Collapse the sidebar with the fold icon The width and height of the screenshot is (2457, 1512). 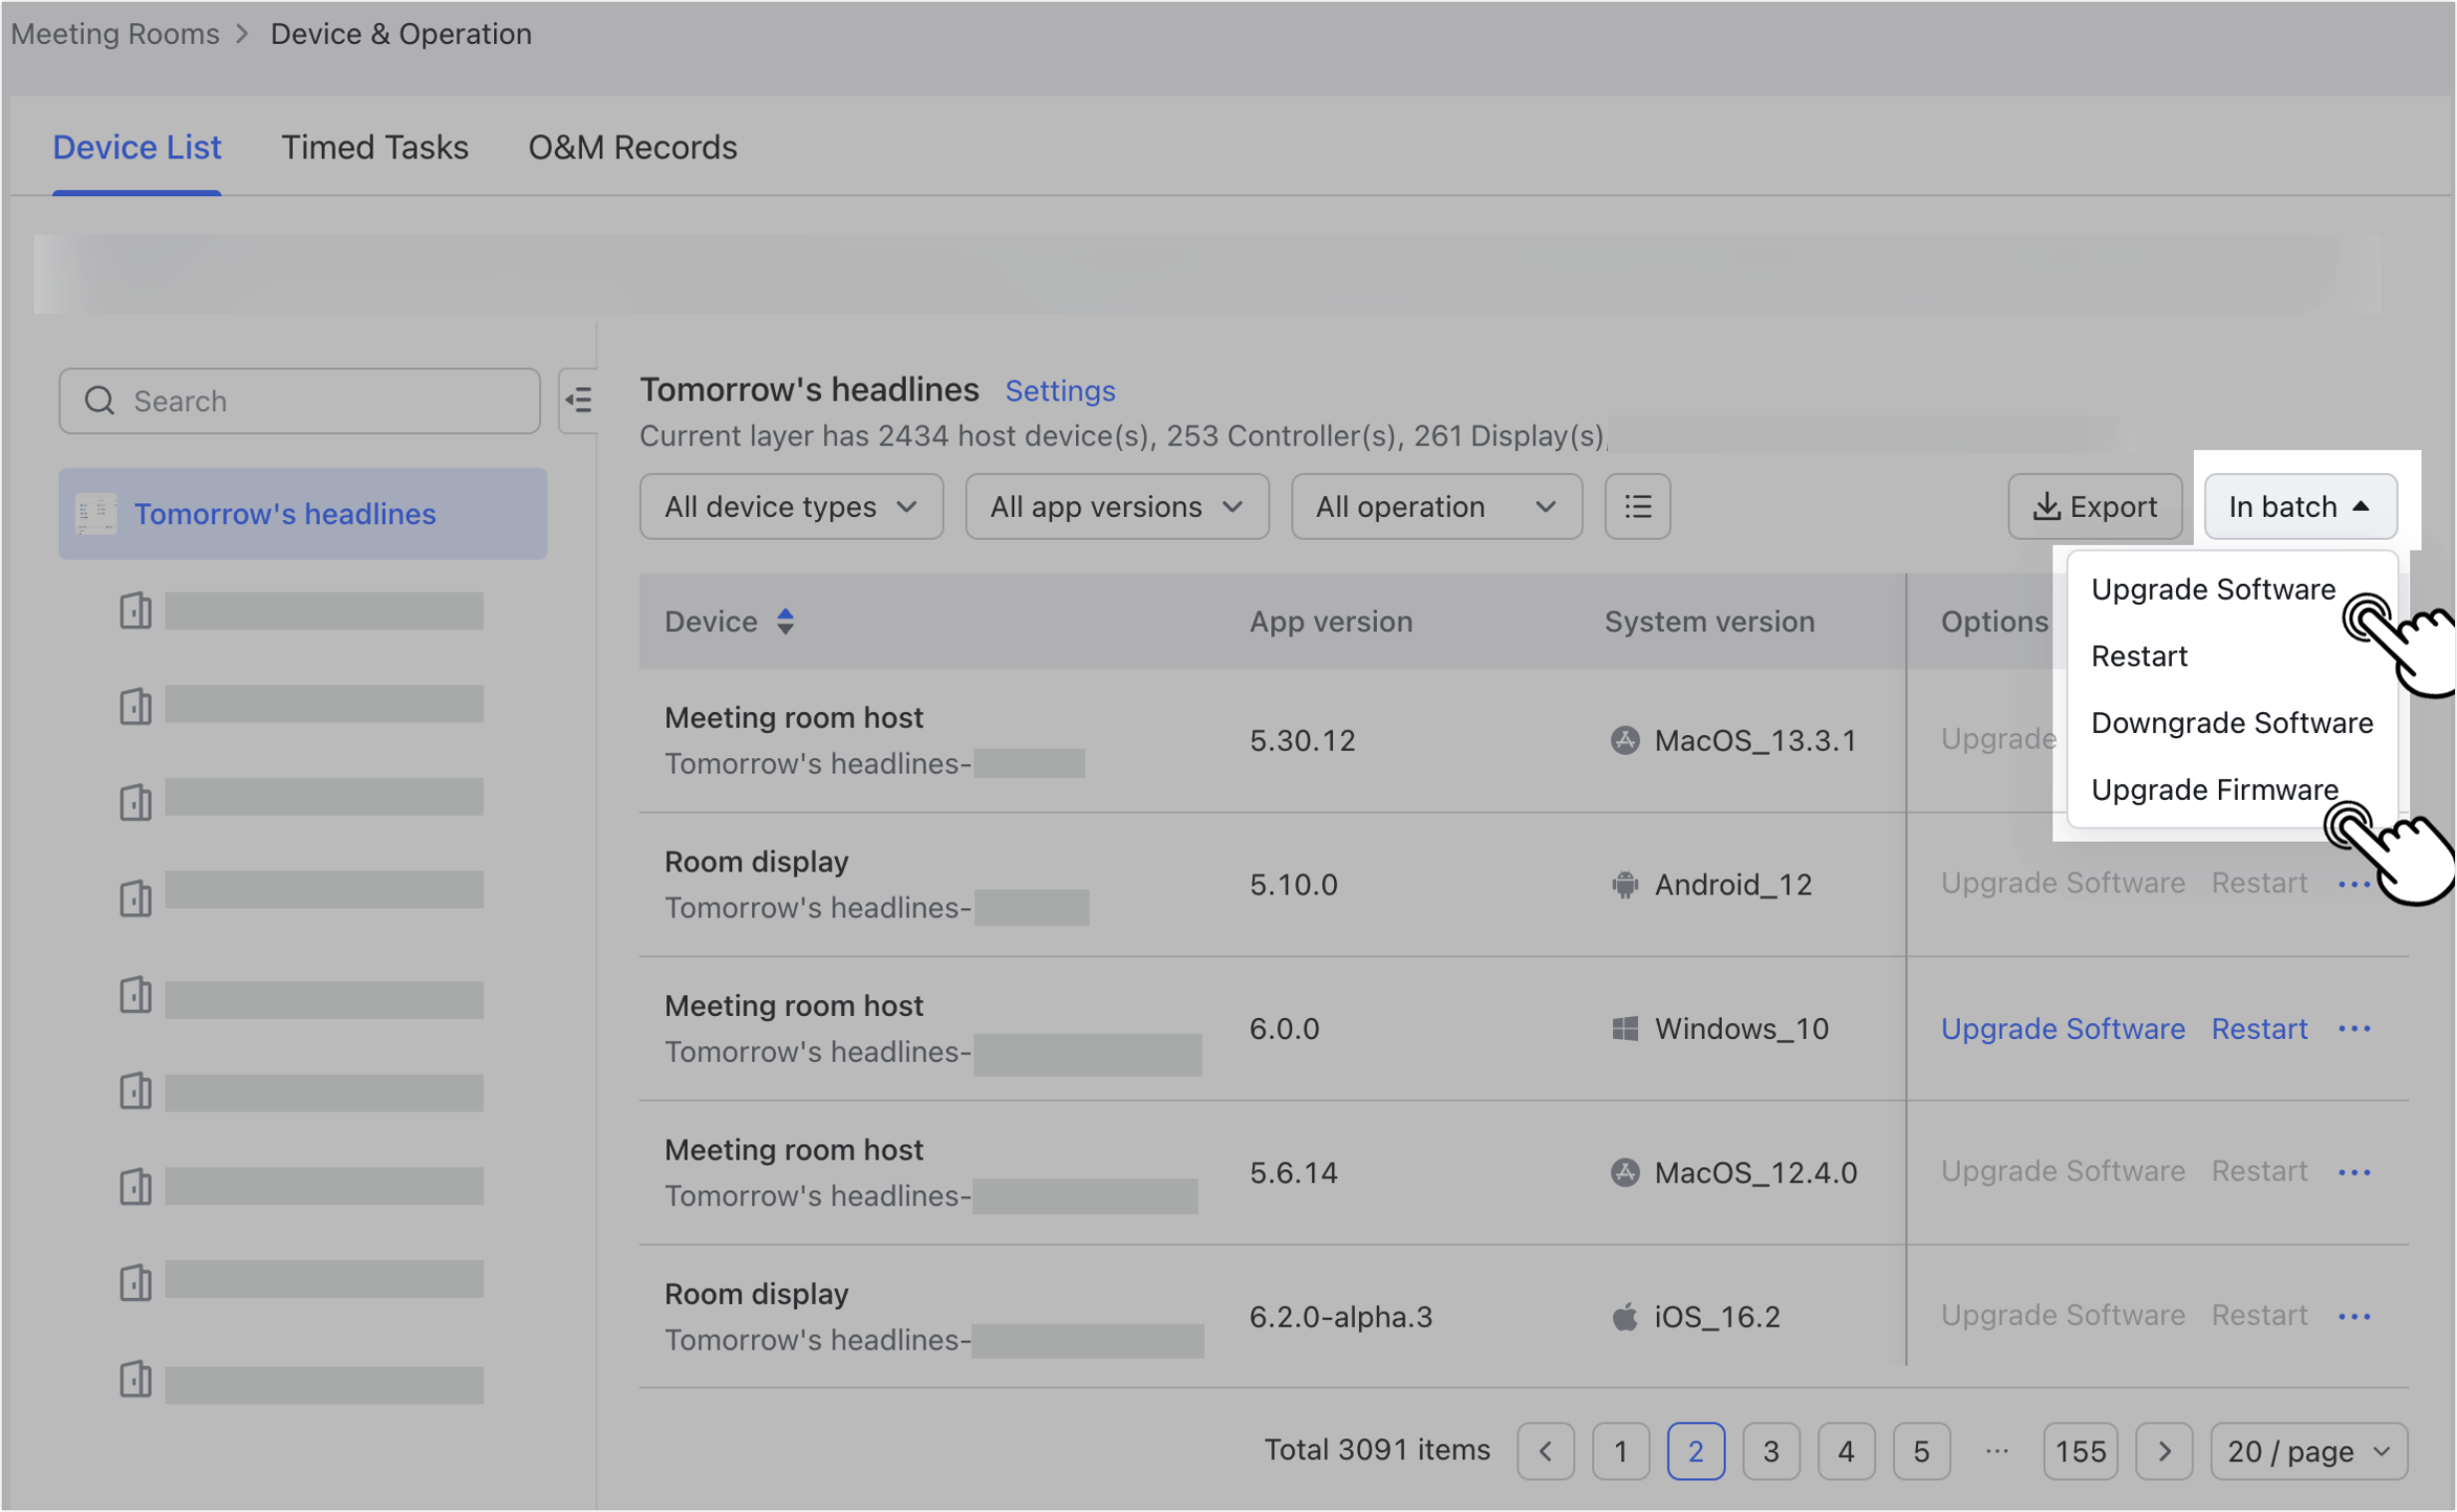(x=578, y=400)
